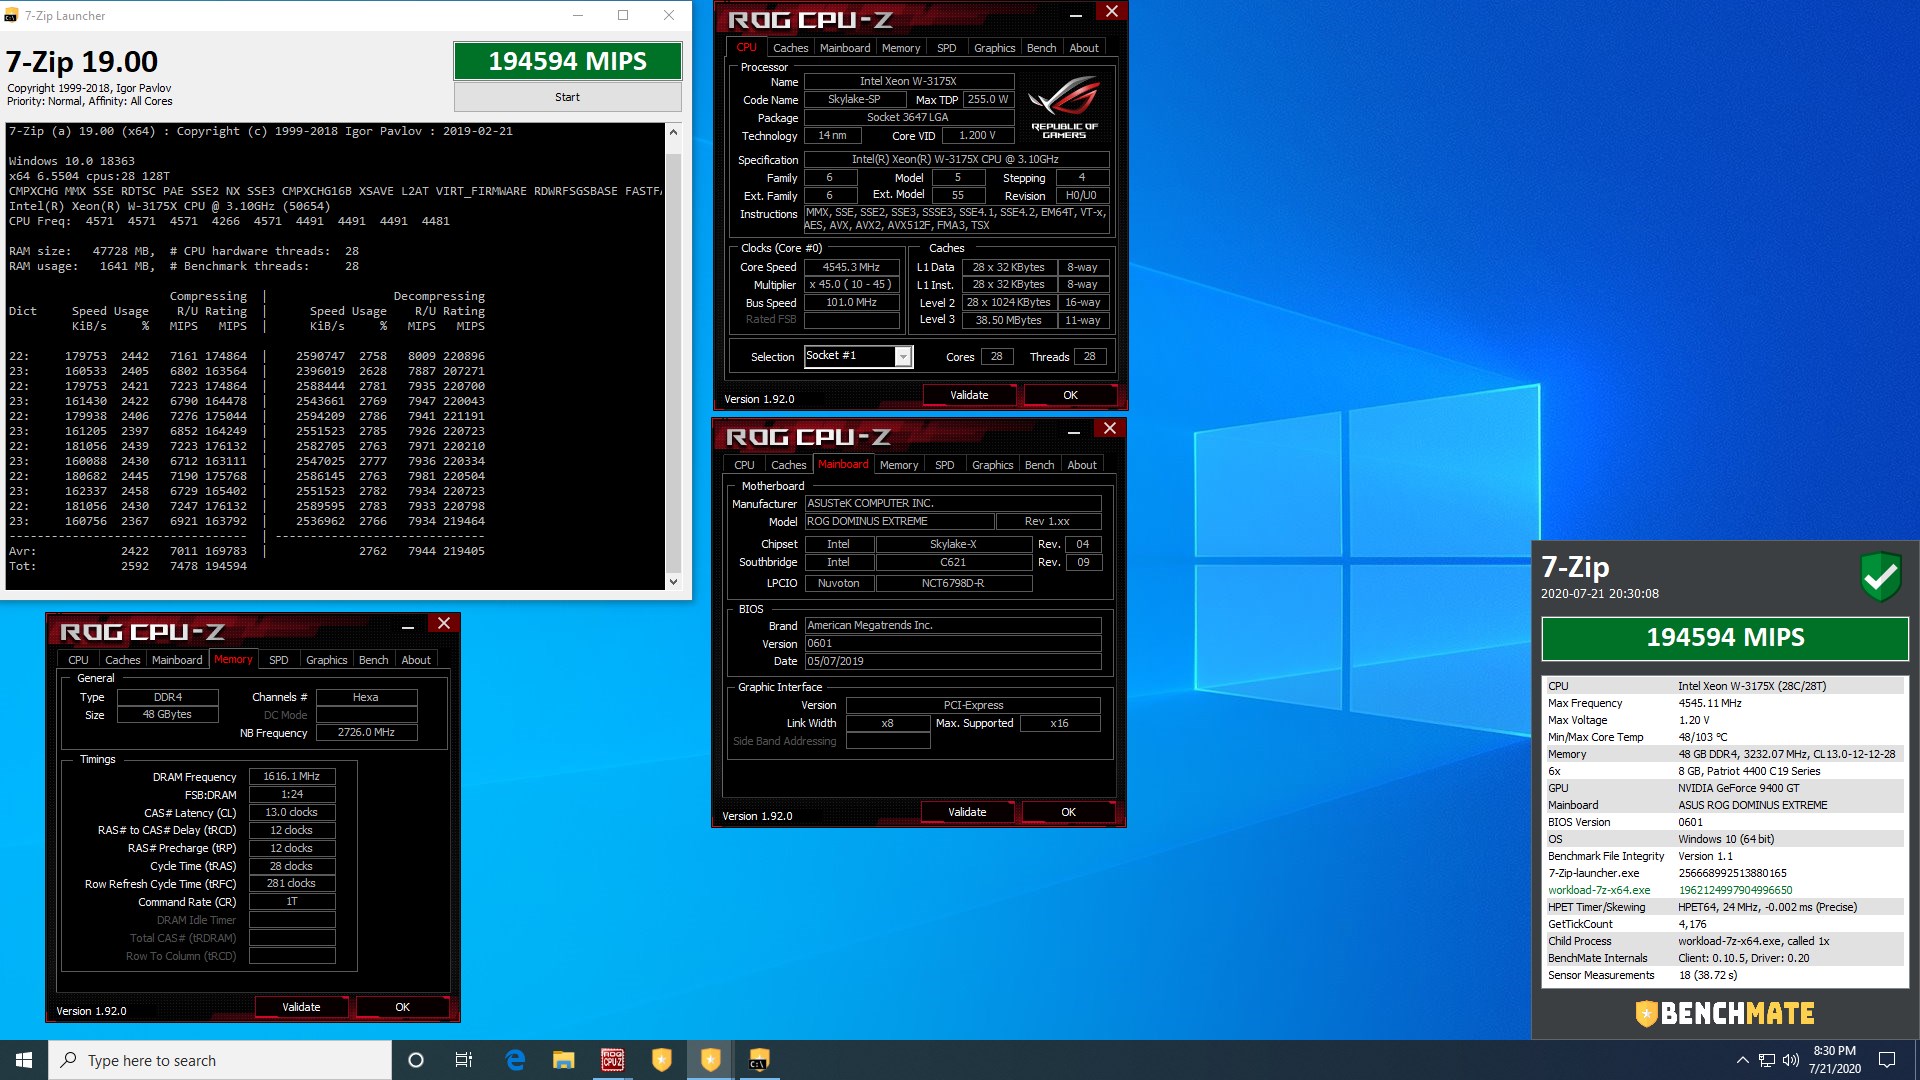The width and height of the screenshot is (1920, 1080).
Task: Open File Explorer from the taskbar
Action: [563, 1060]
